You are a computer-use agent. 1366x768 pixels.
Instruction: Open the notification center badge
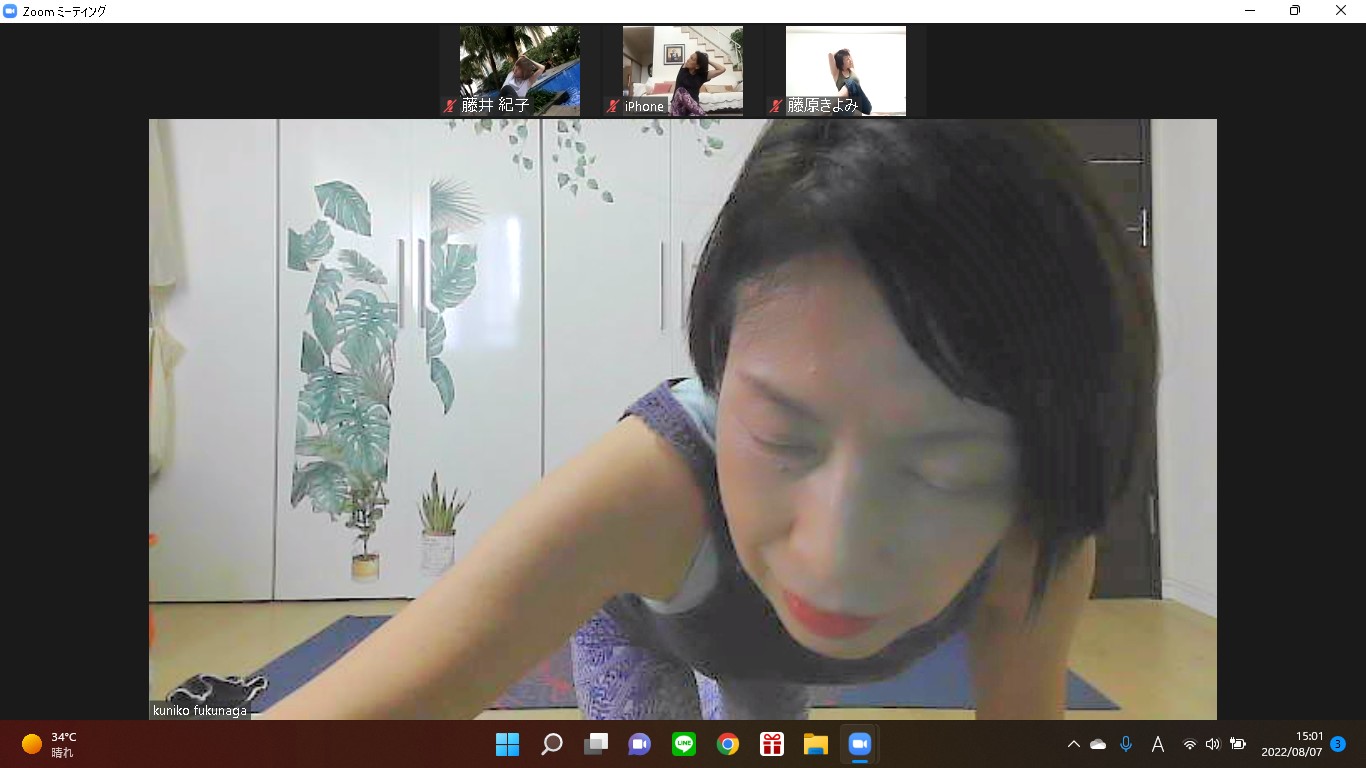click(x=1338, y=744)
